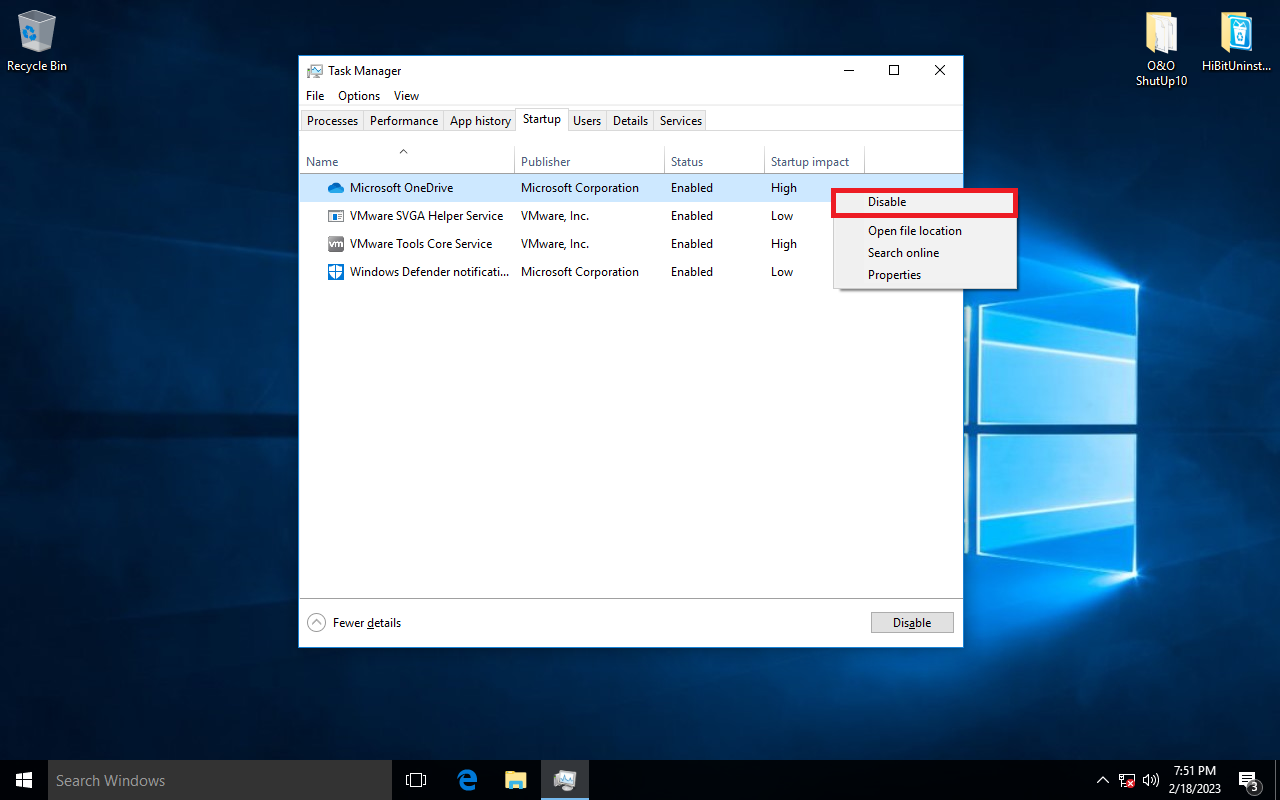Open the File menu
Screen dimensions: 1280x800
315,96
